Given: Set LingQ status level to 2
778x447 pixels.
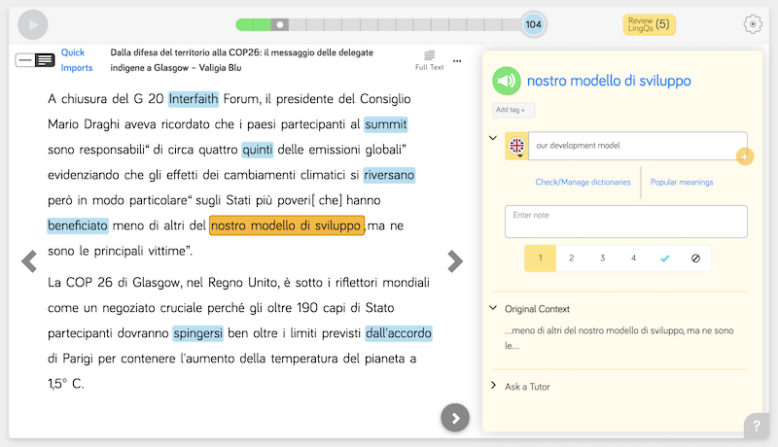Looking at the screenshot, I should [x=571, y=258].
